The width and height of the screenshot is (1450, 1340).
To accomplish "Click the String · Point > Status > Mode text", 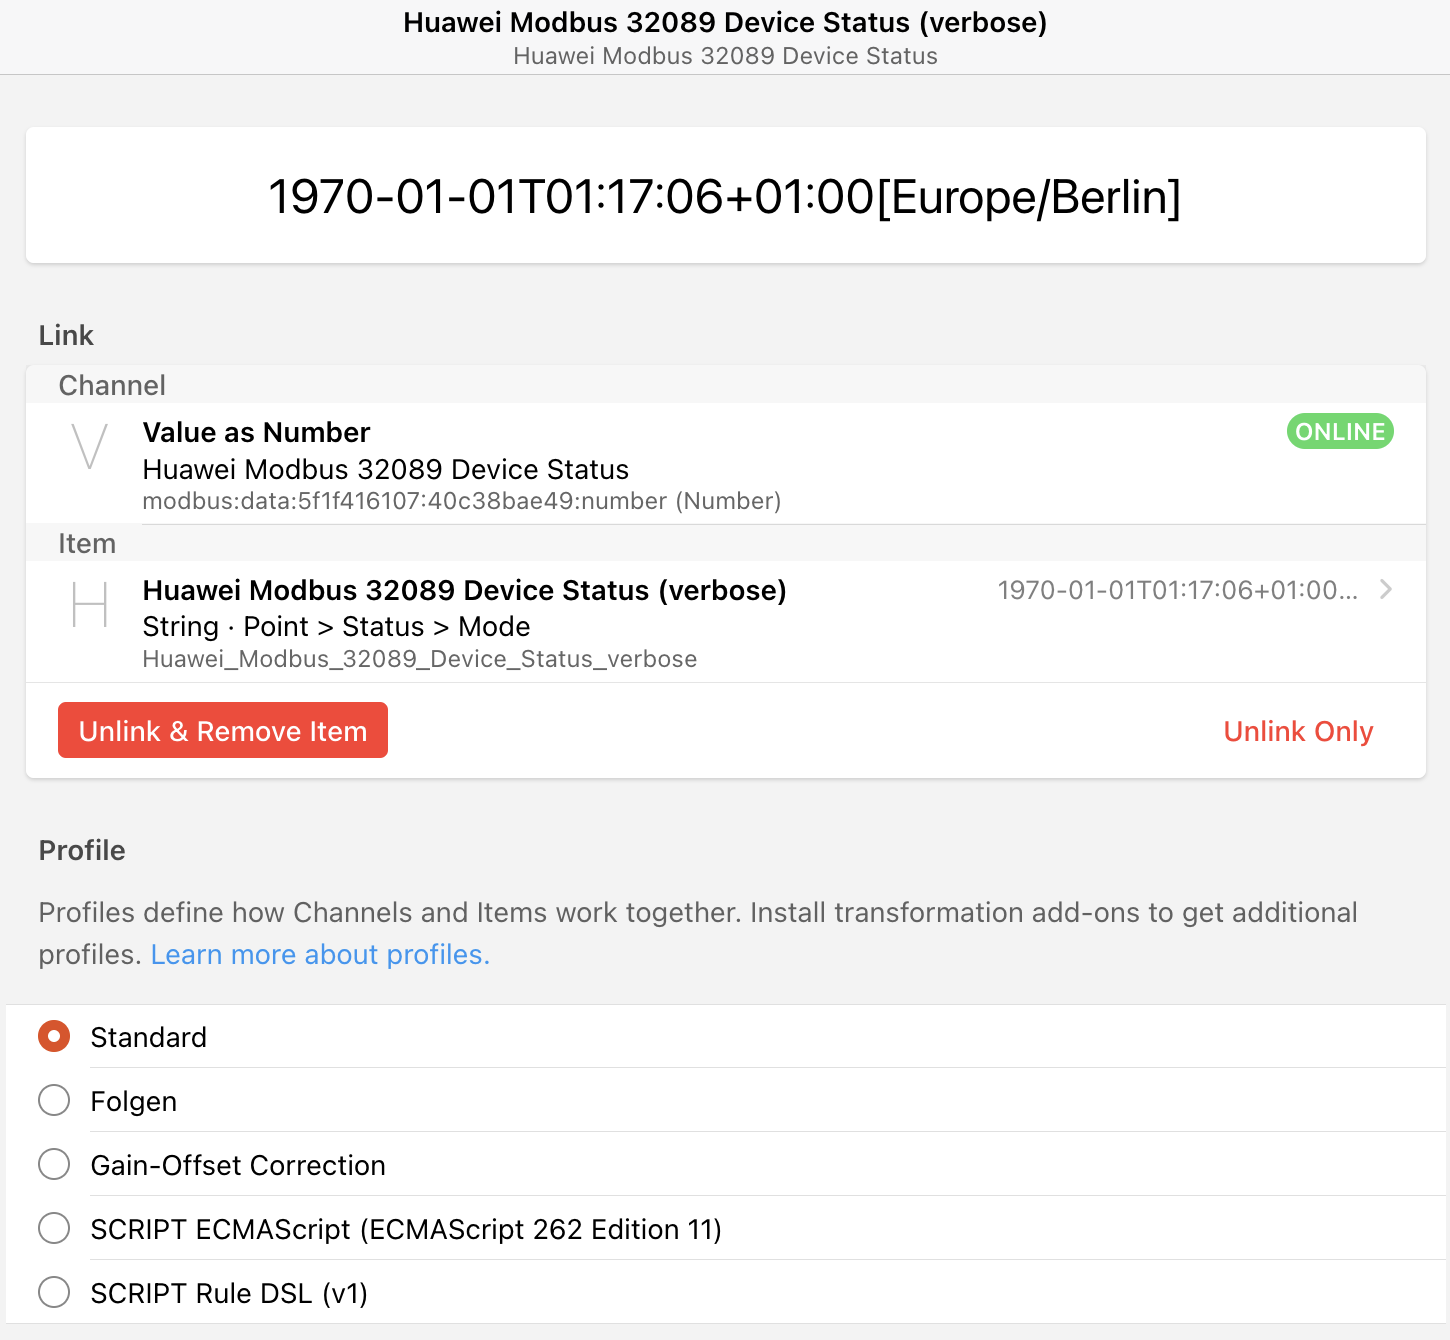I will coord(336,626).
